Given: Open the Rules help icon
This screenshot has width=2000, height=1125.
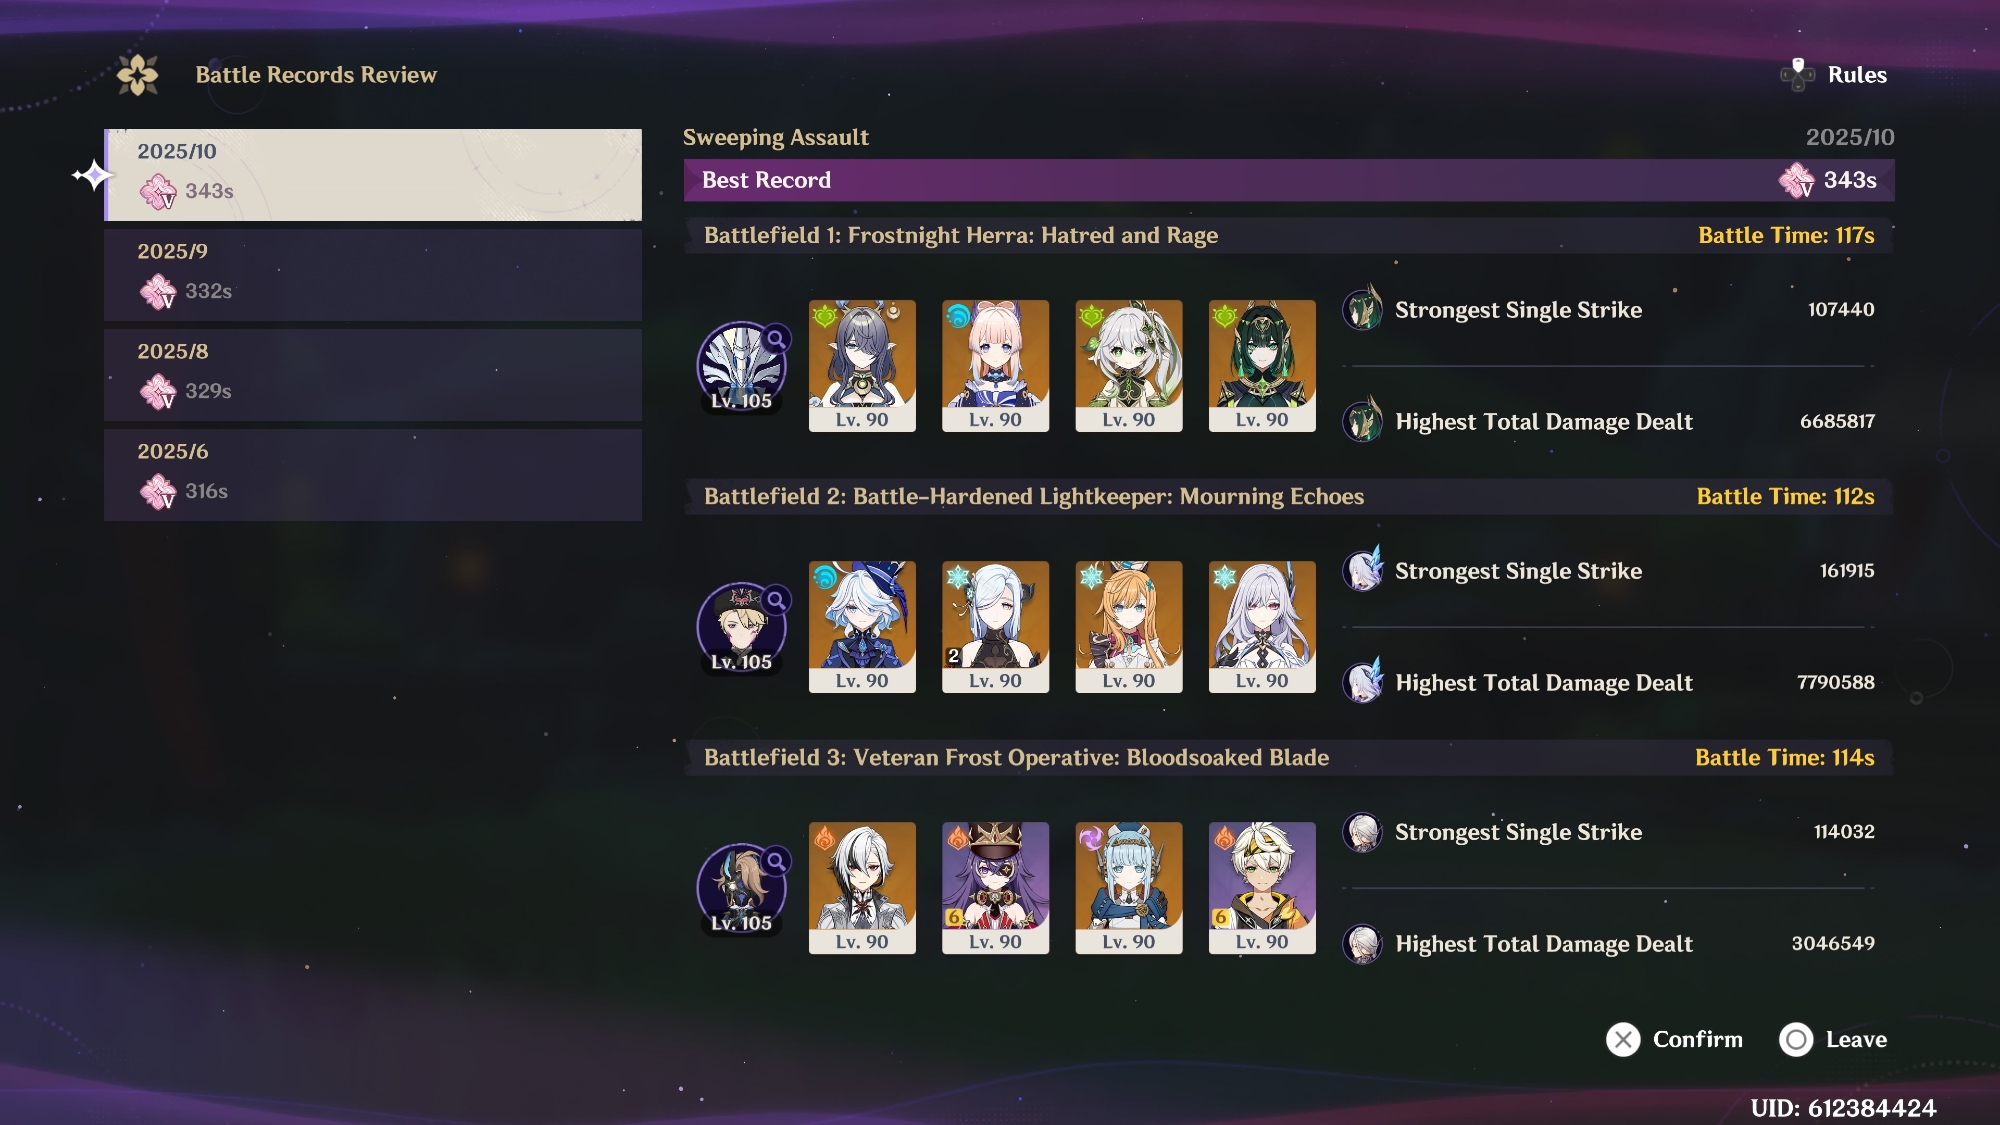Looking at the screenshot, I should click(x=1797, y=75).
